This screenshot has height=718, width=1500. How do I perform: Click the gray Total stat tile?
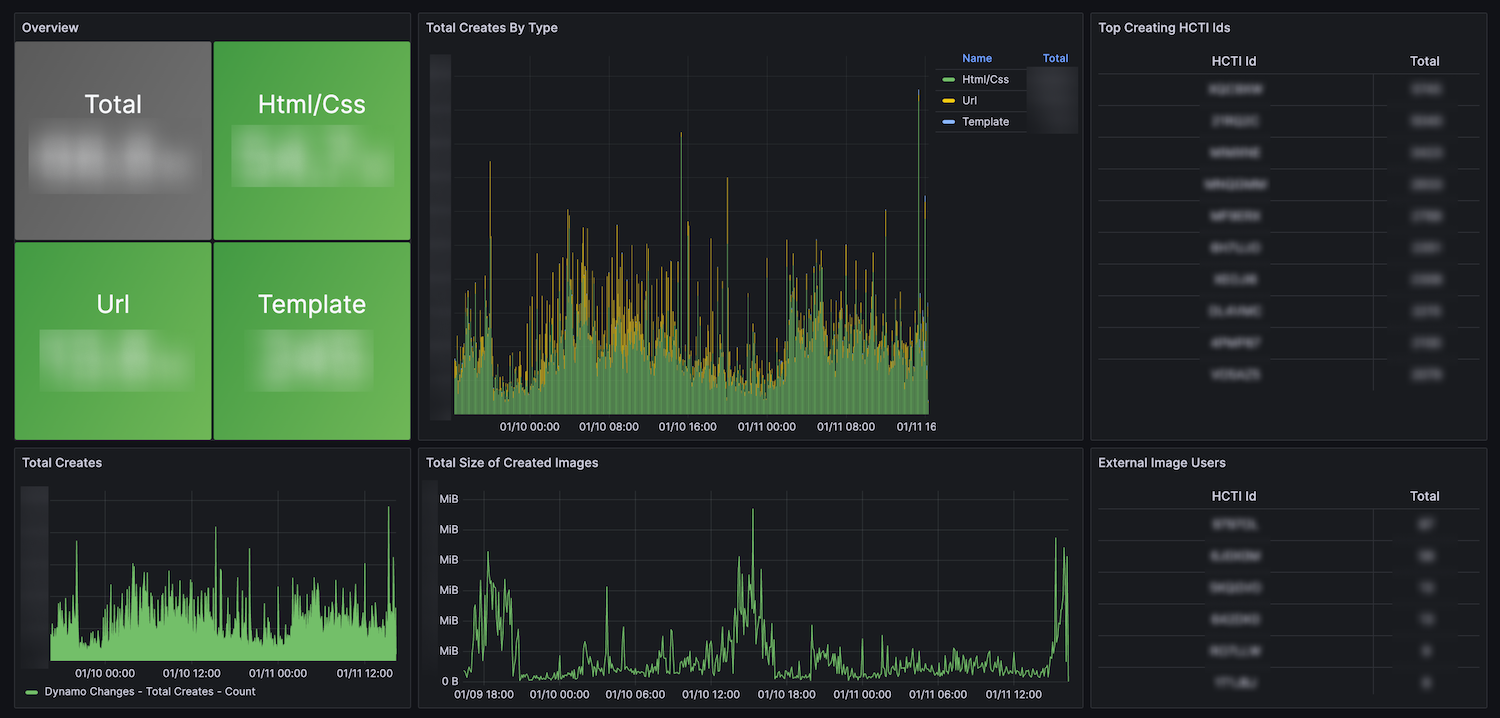tap(113, 141)
